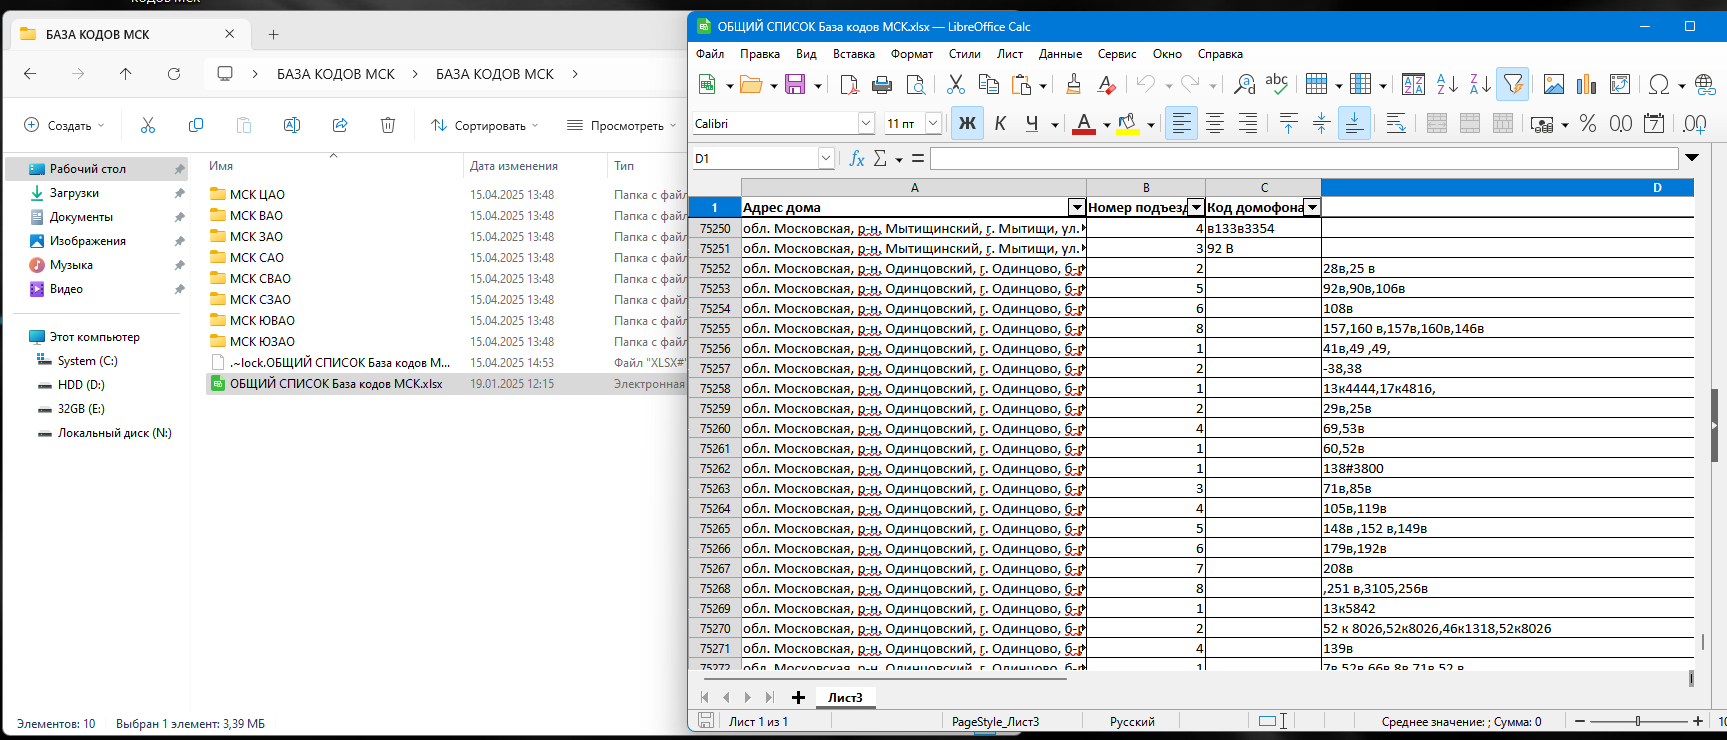Click Format as Date icon
The width and height of the screenshot is (1727, 740).
click(x=1654, y=123)
